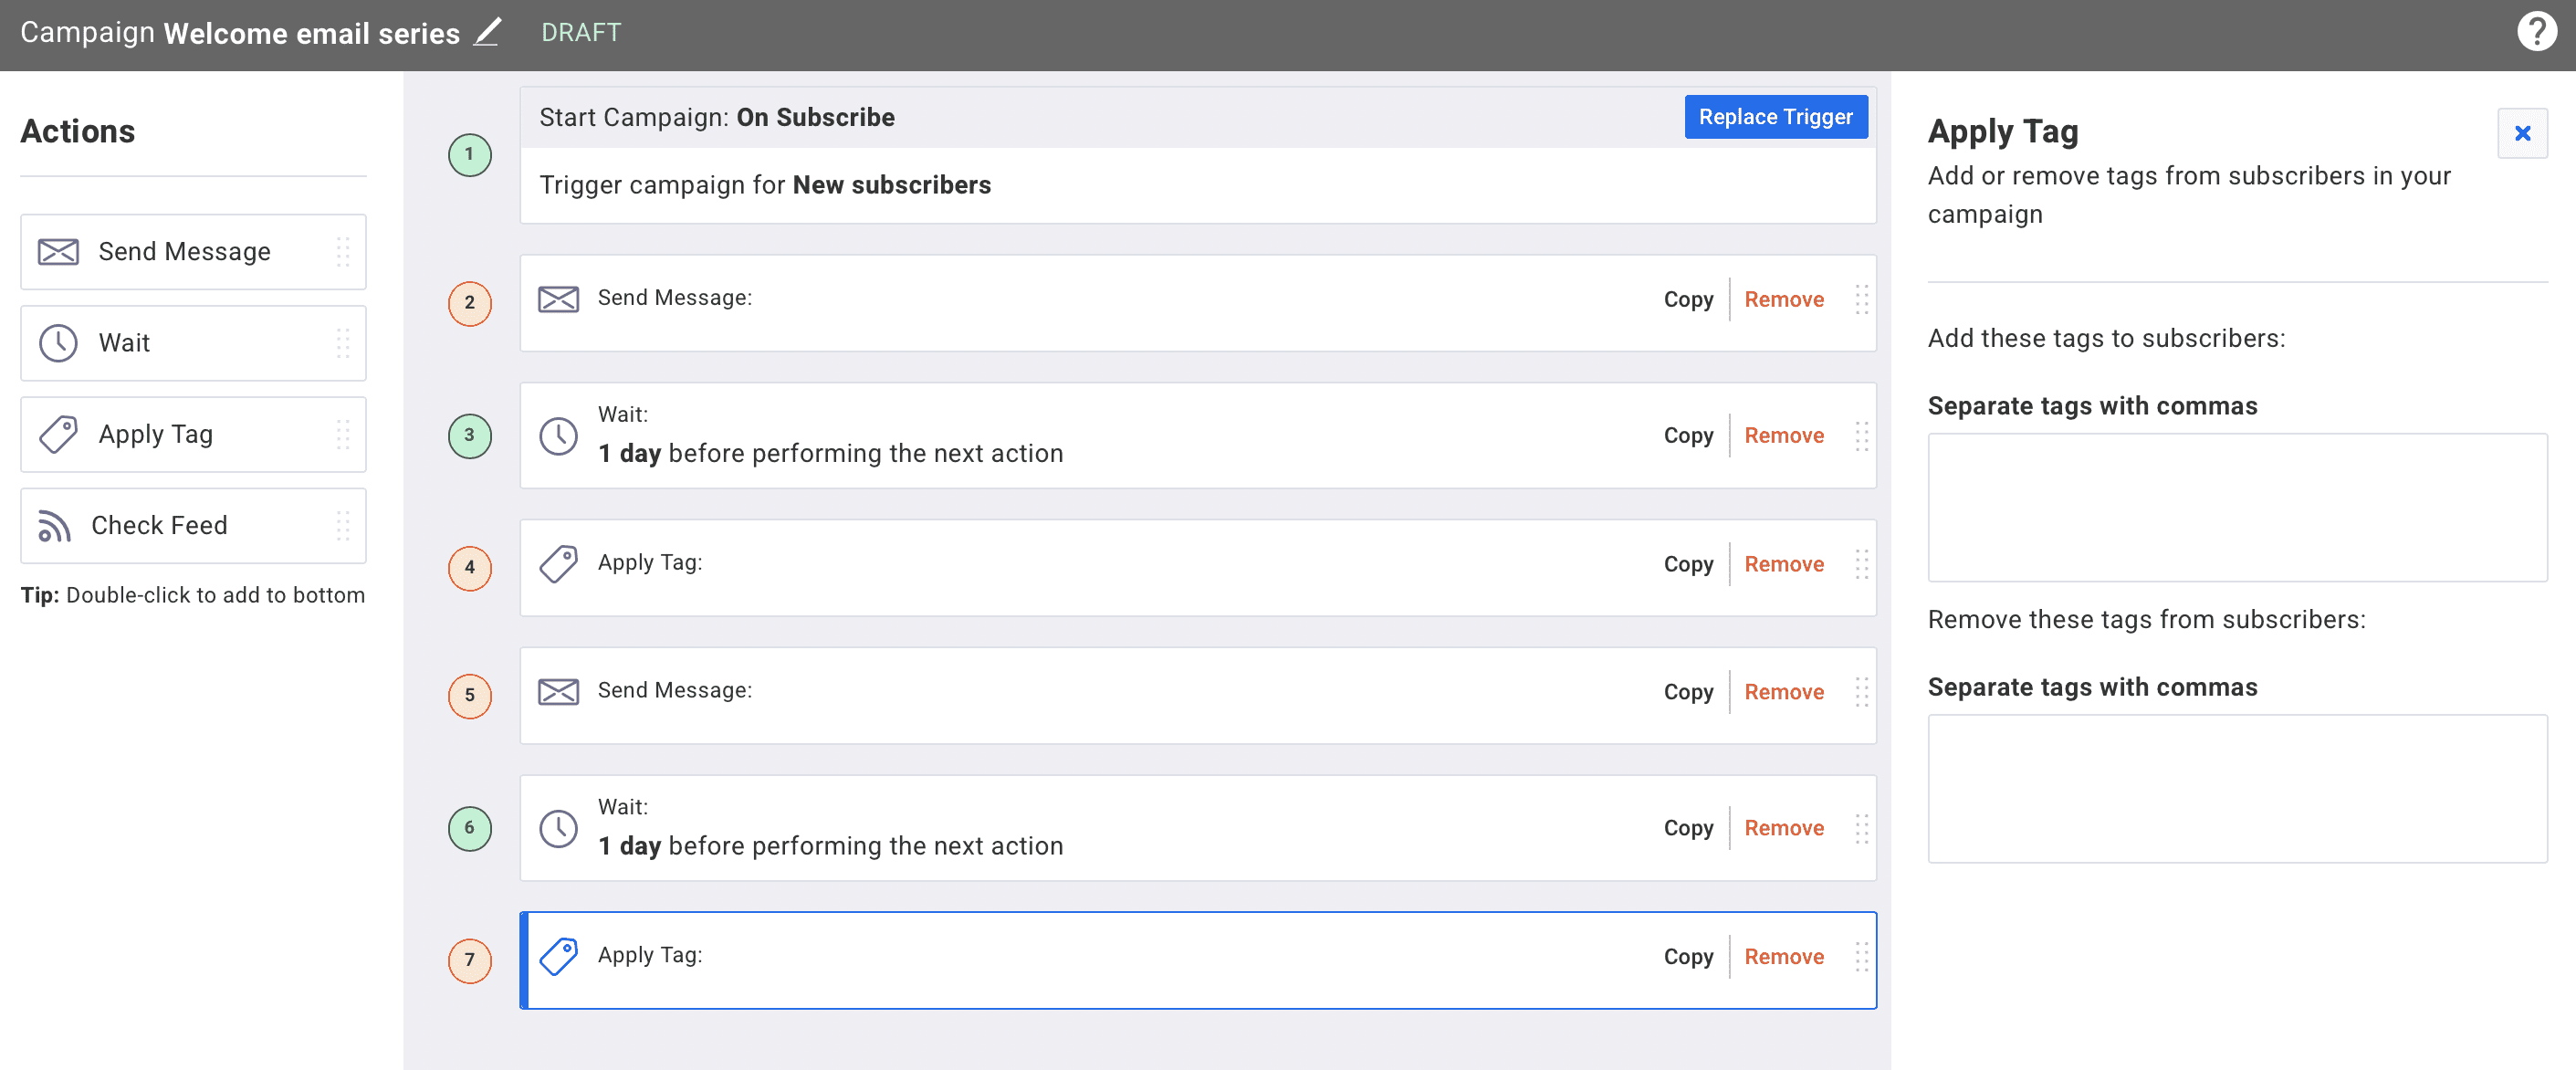Open the help question mark icon
Image resolution: width=2576 pixels, height=1070 pixels.
click(2535, 32)
